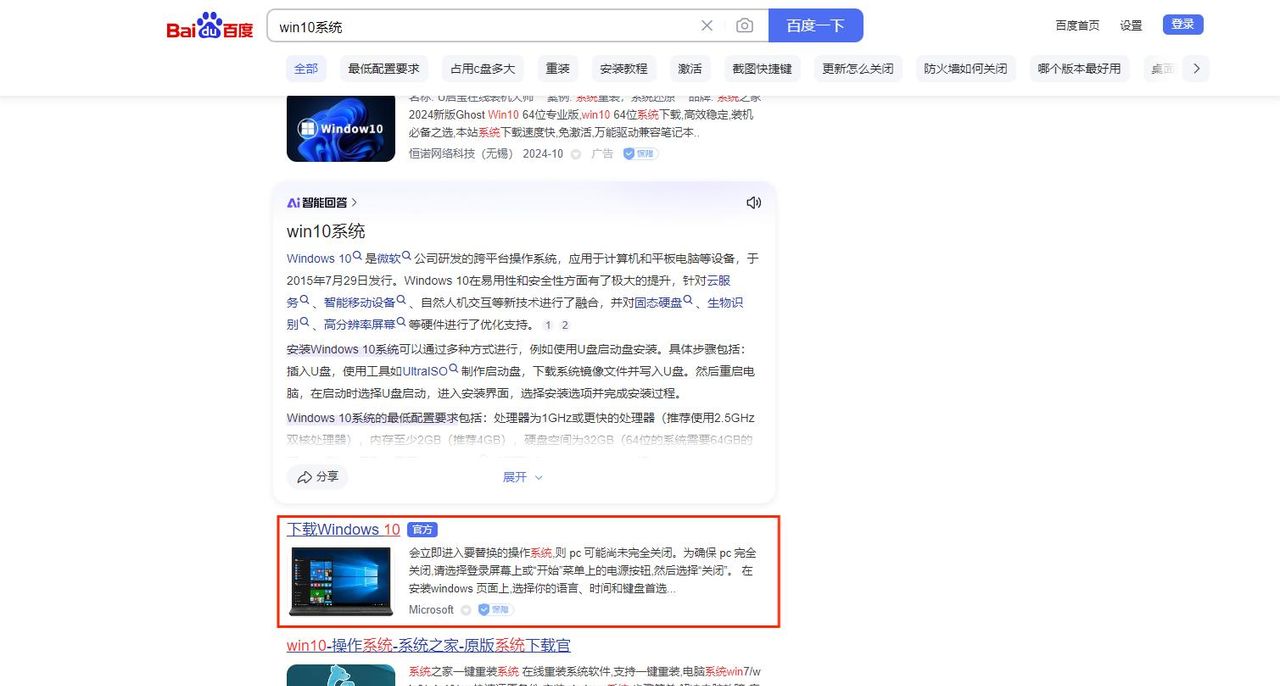This screenshot has height=686, width=1280.
Task: Click the 分享 button
Action: [317, 477]
